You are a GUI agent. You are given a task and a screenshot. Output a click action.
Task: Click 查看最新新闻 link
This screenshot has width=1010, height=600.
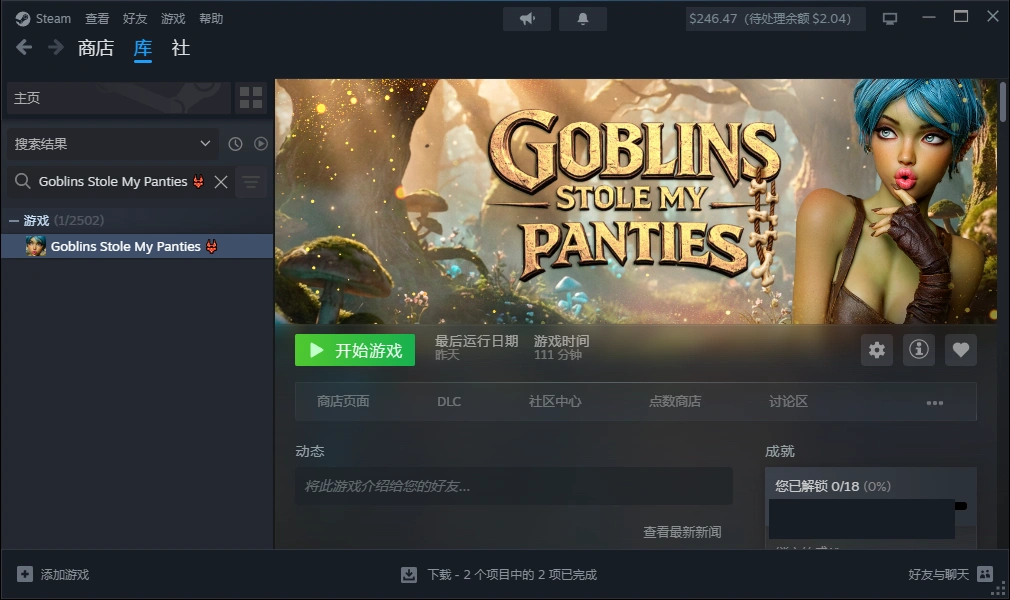click(682, 532)
